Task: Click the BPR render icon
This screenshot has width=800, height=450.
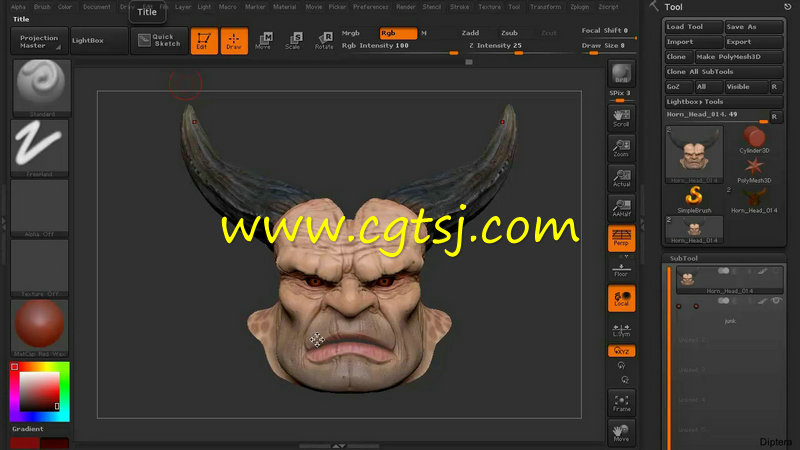Action: tap(621, 73)
